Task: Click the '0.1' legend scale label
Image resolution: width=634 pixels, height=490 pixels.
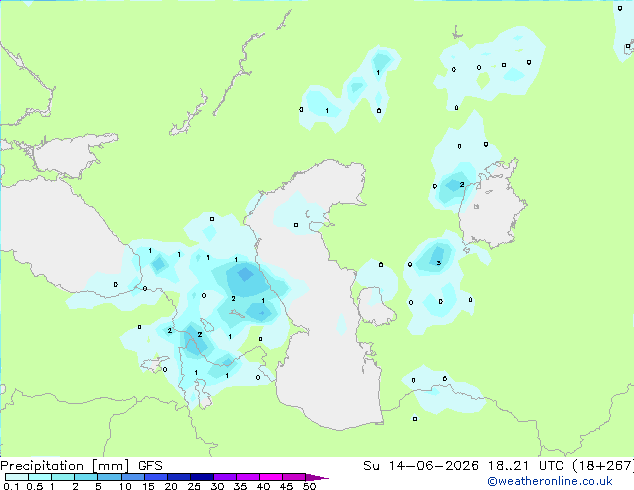Action: point(11,486)
